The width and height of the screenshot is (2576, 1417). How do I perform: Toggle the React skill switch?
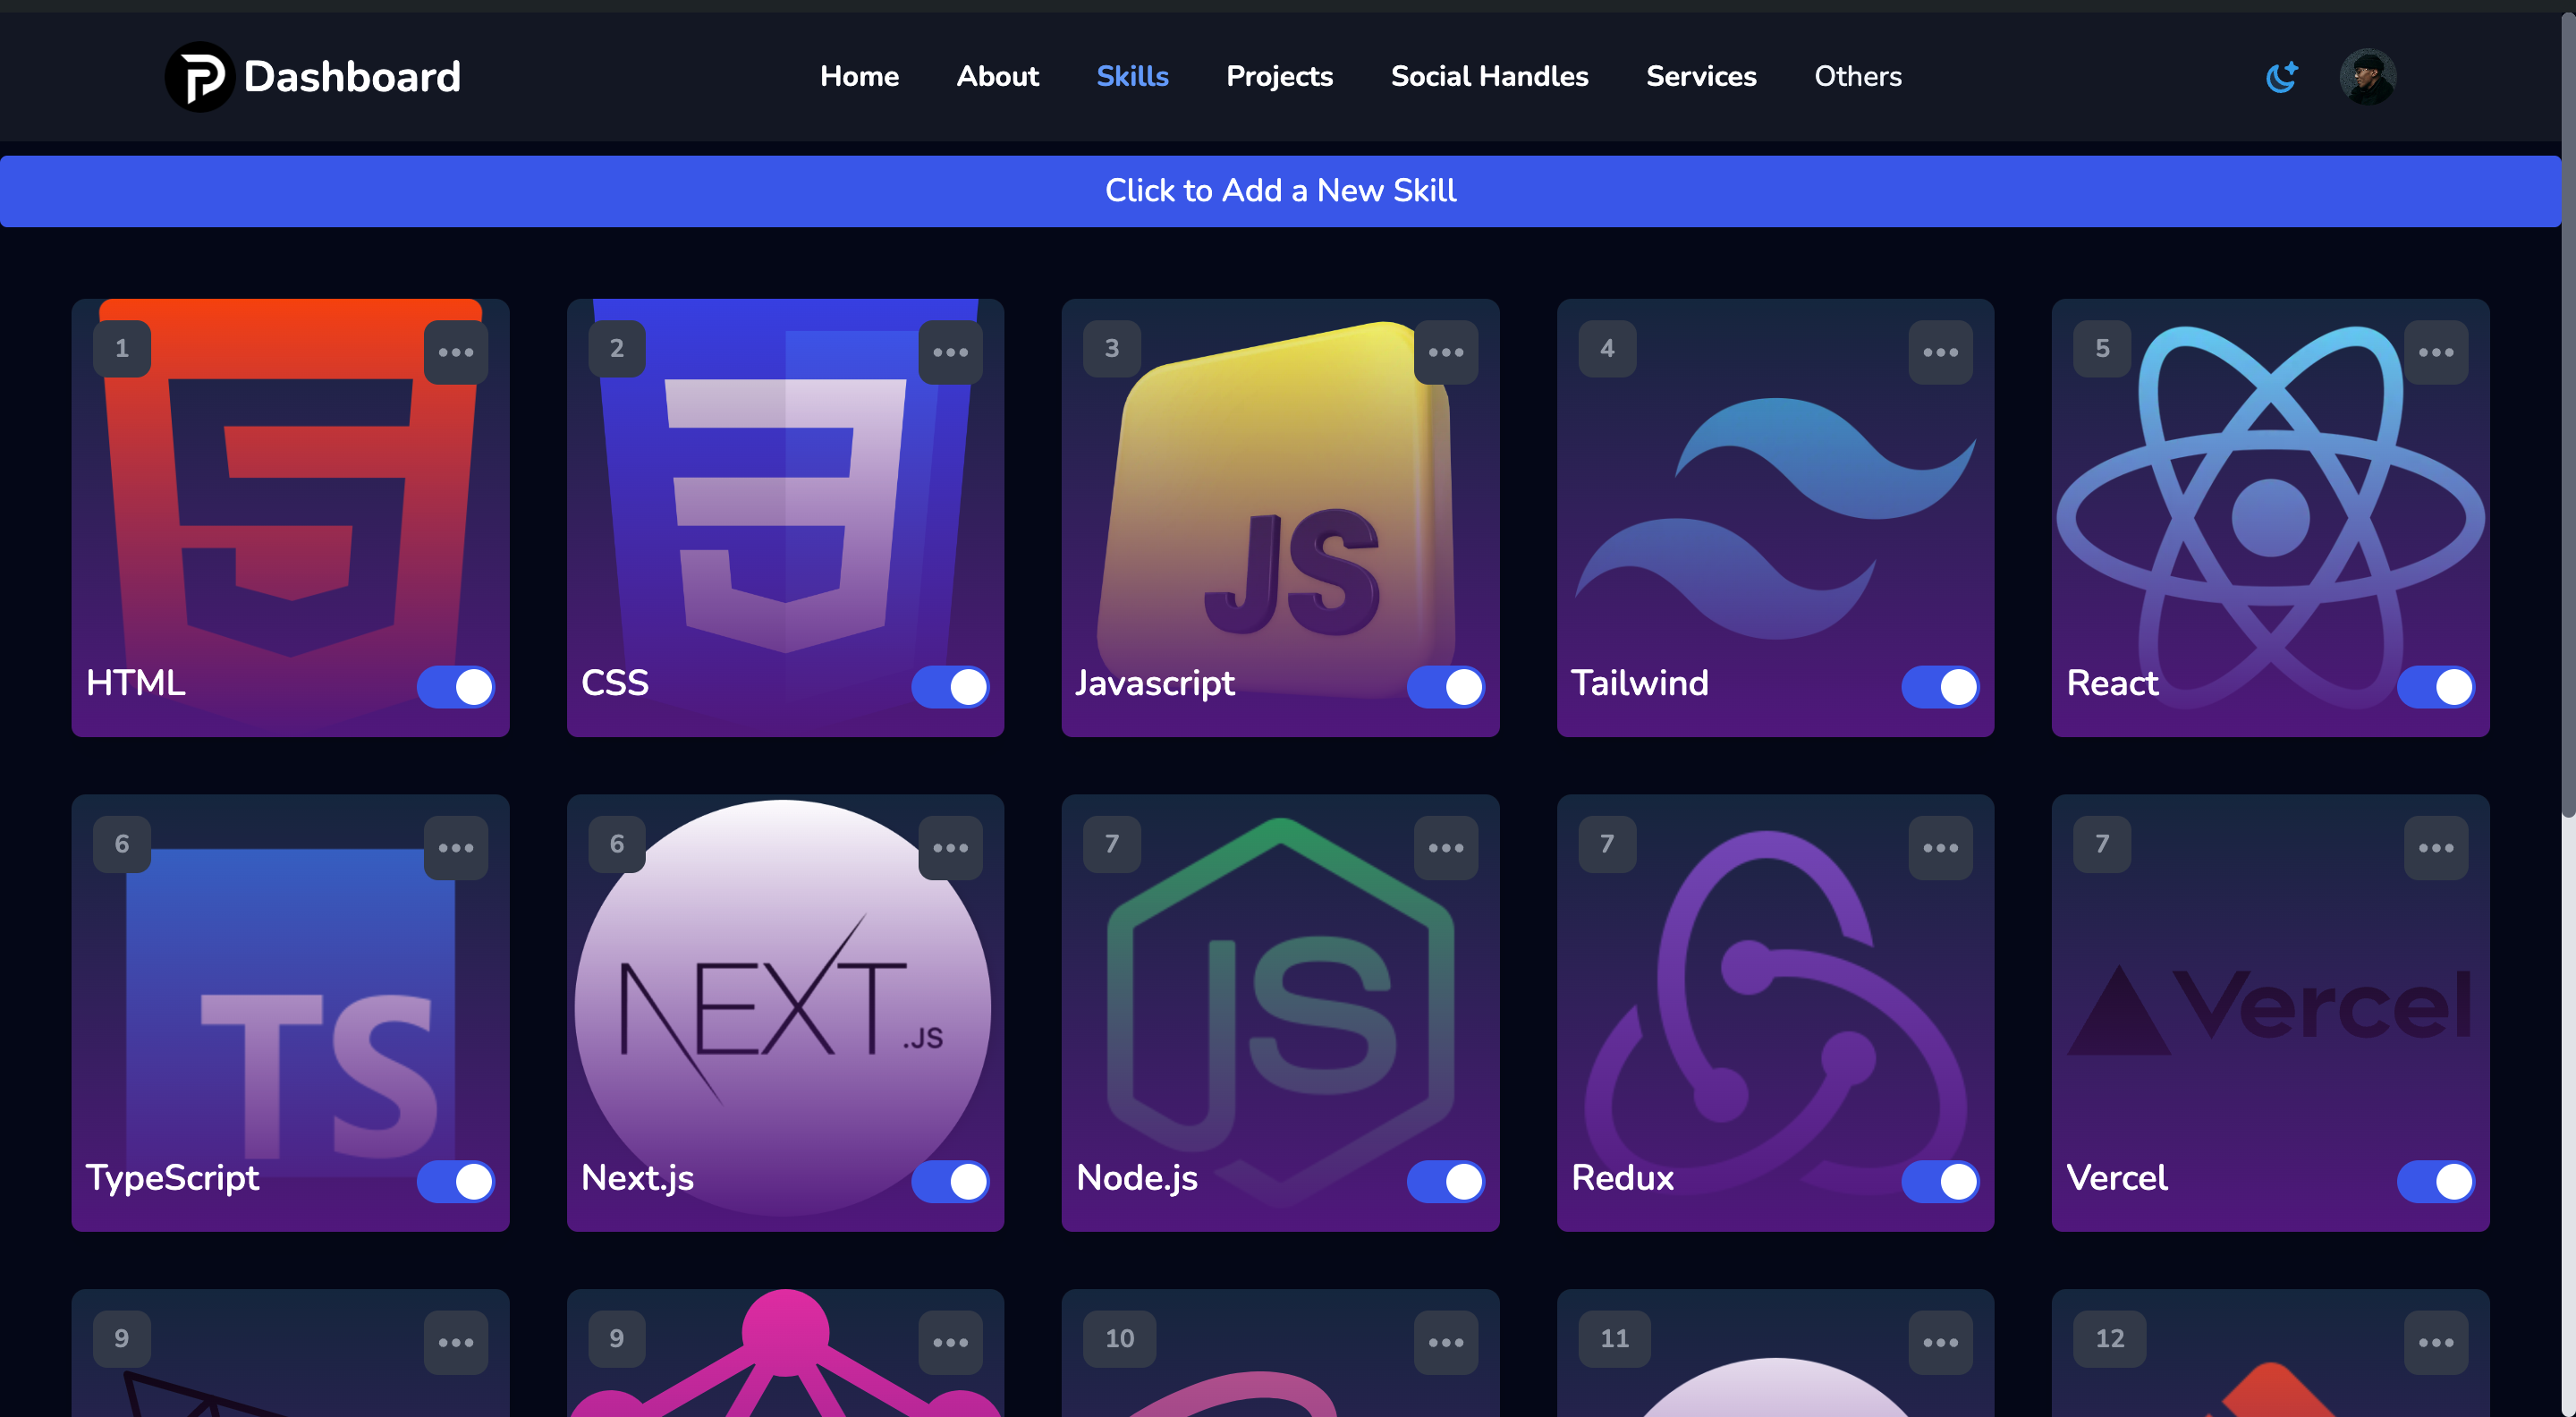[2435, 687]
